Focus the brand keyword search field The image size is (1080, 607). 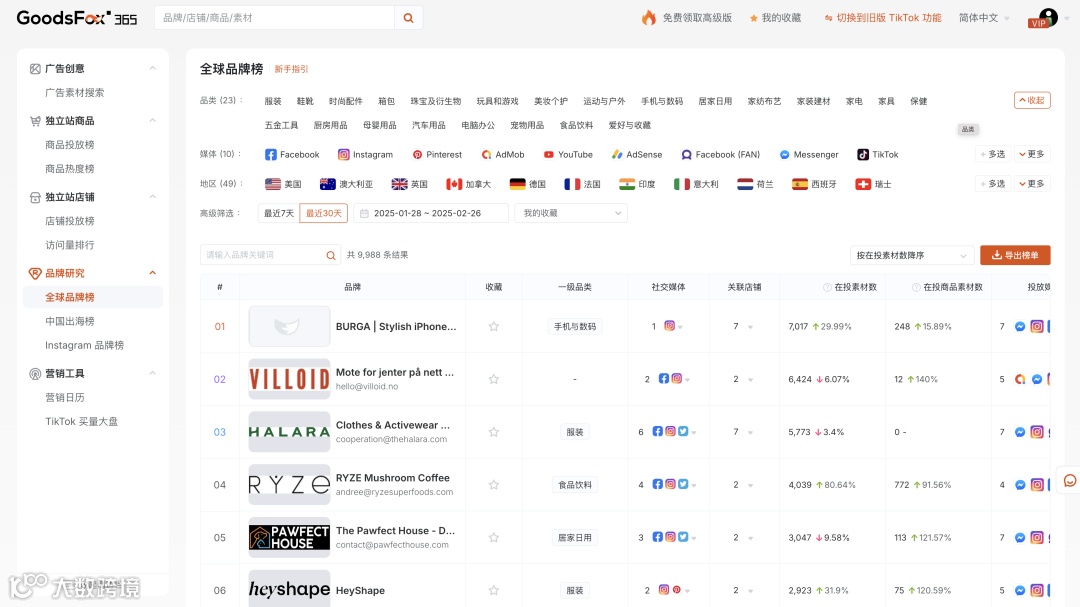click(262, 255)
